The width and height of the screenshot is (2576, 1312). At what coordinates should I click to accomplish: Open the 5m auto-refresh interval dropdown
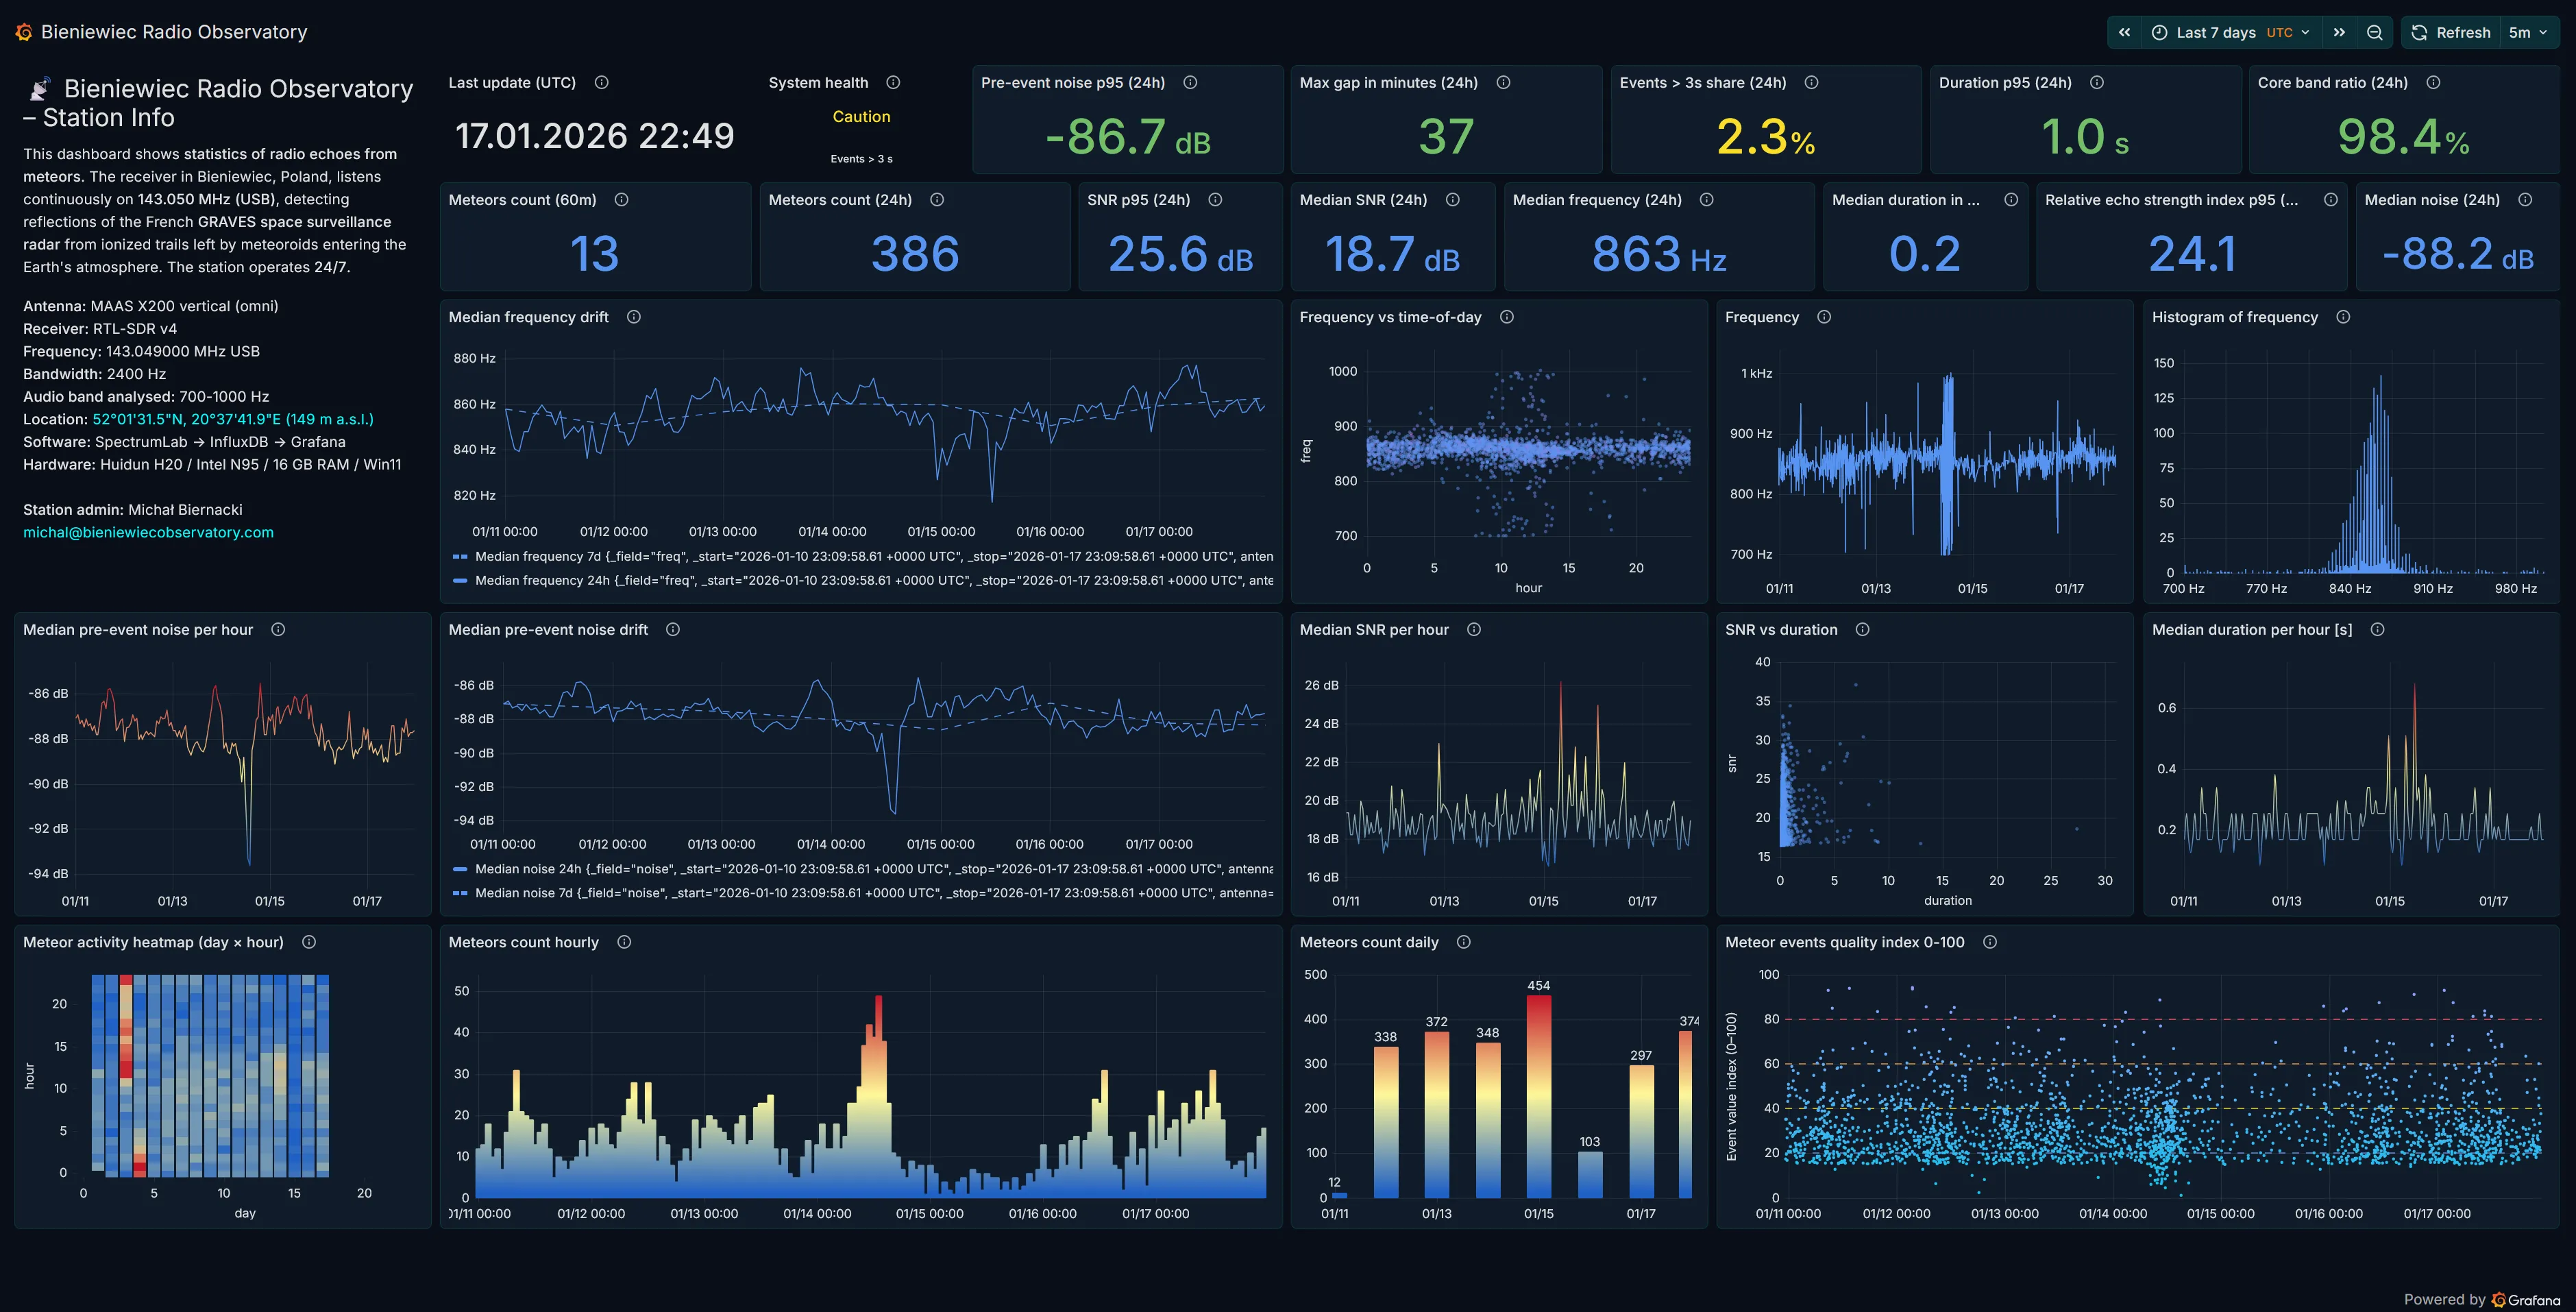[2528, 31]
